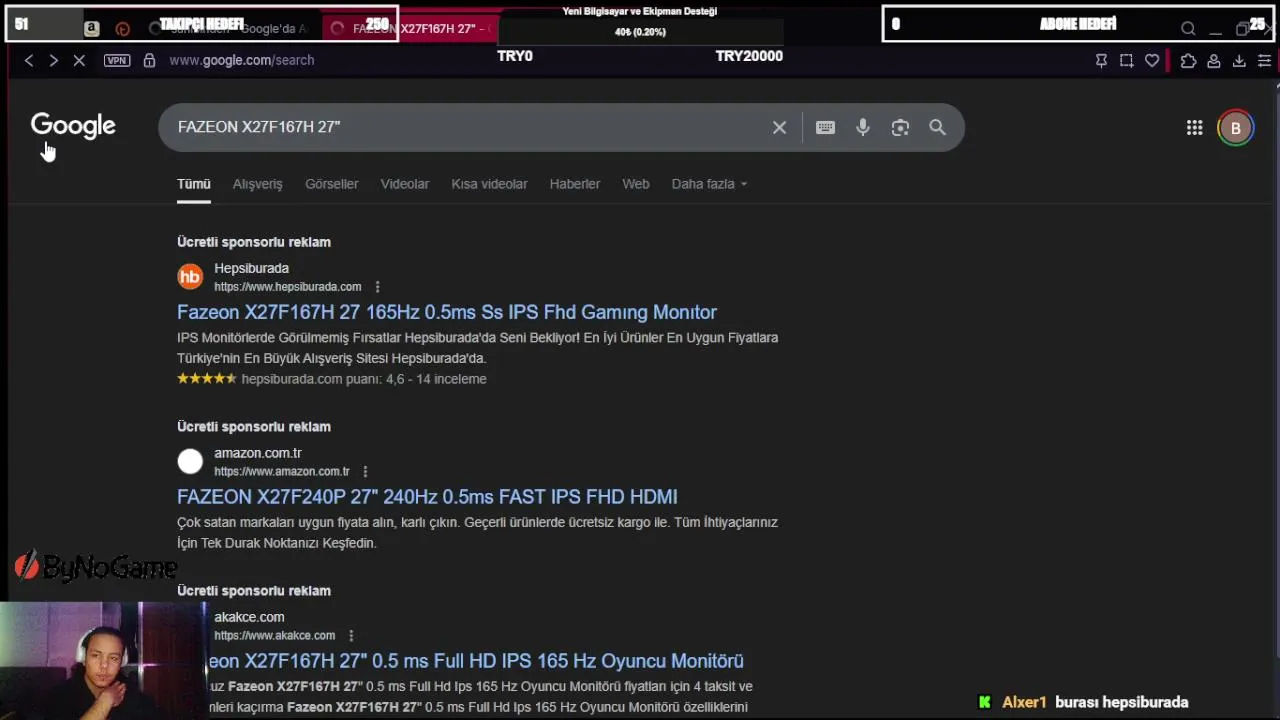Image resolution: width=1280 pixels, height=720 pixels.
Task: Open more options for amazon.com.tr ad
Action: pyautogui.click(x=365, y=472)
